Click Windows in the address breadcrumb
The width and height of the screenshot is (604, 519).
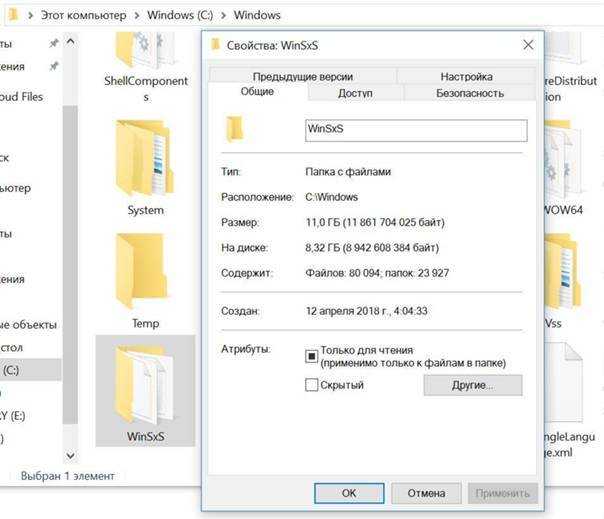(257, 15)
